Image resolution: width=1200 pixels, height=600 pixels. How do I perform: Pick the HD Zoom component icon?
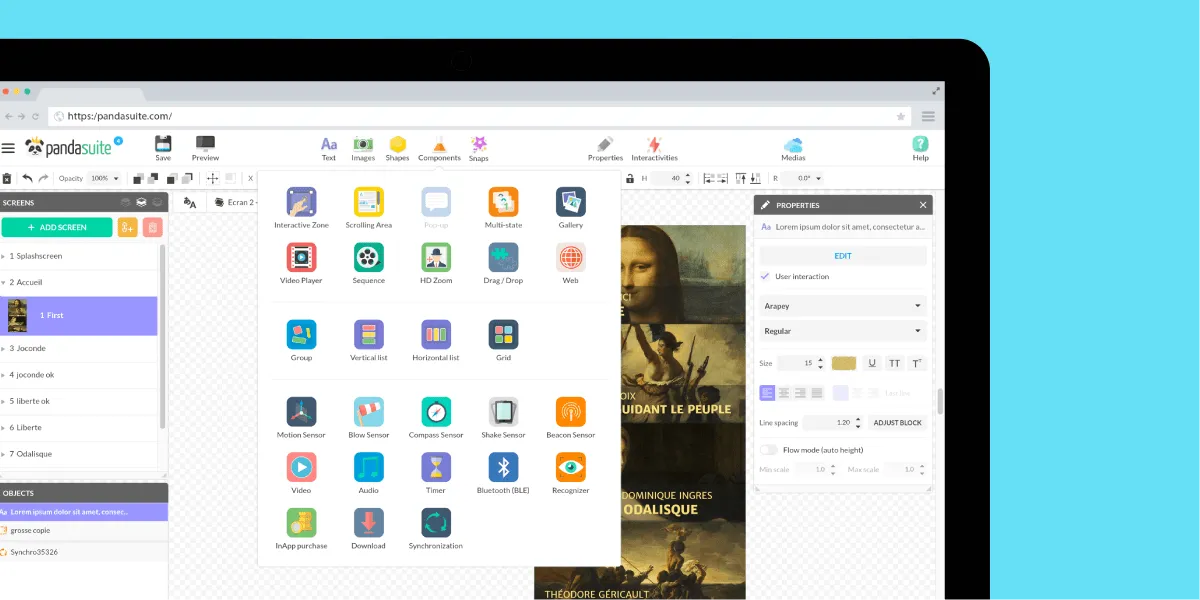click(x=436, y=258)
